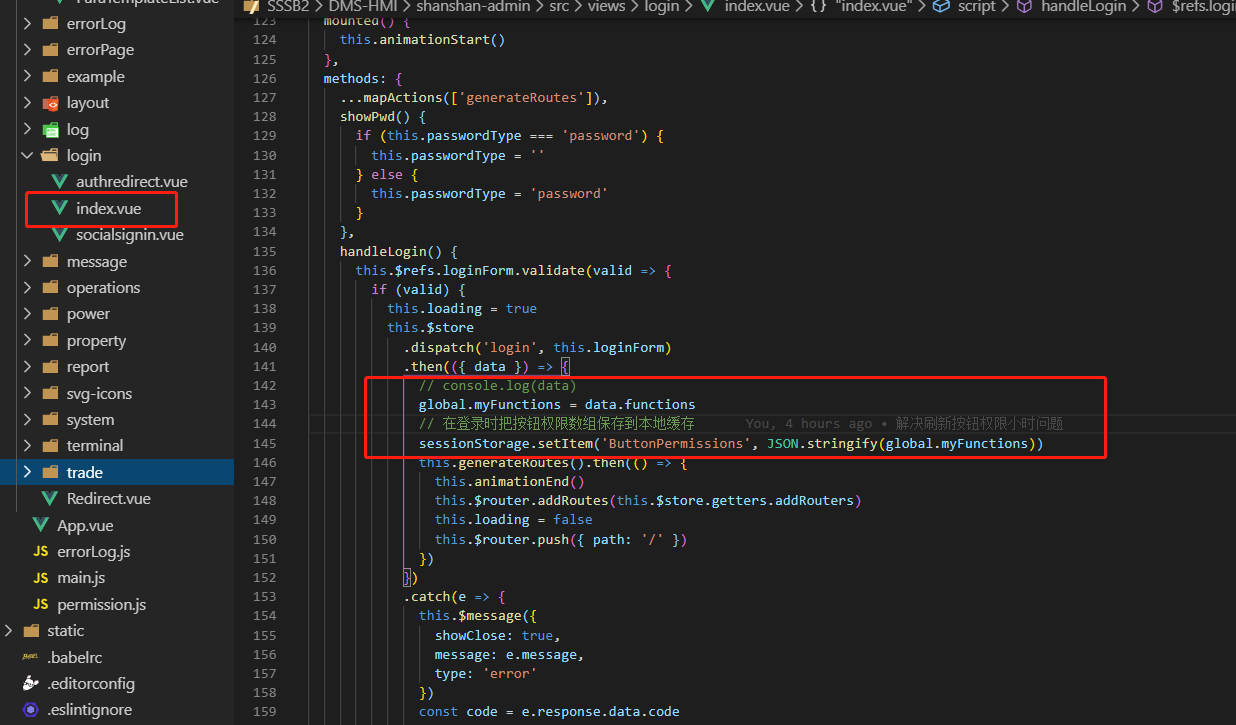The image size is (1236, 725).
Task: Select shanshan-admin in the breadcrumb
Action: coord(474,6)
